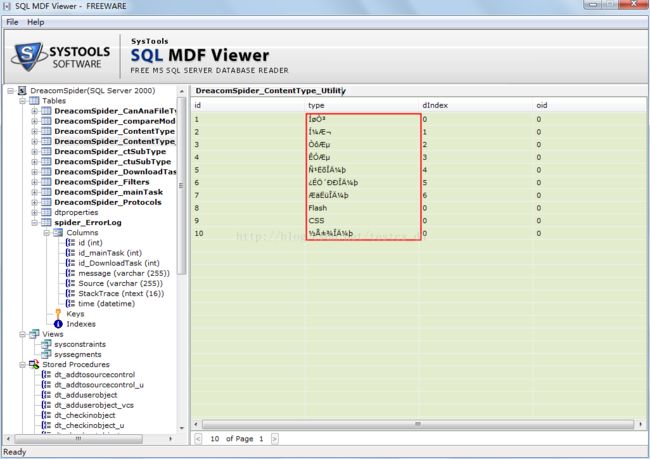
Task: Click table icon for DreacomSpider_ctuSubType
Action: (x=46, y=162)
